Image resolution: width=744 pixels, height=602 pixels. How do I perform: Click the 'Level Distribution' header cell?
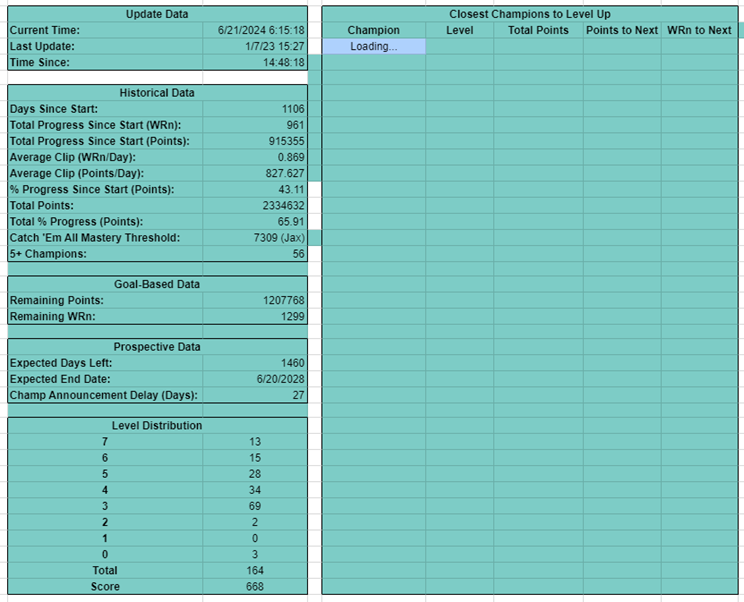tap(157, 426)
